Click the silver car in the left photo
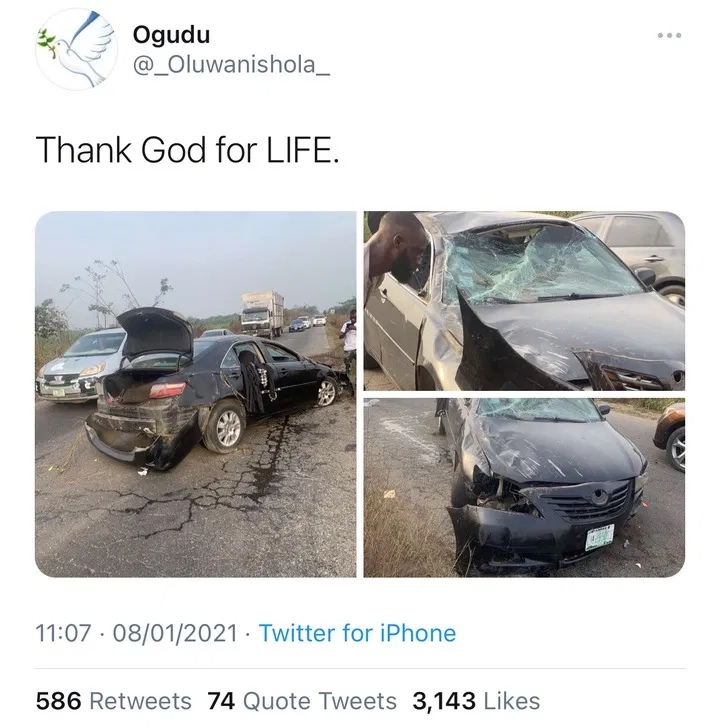Screen dimensions: 719x728 pyautogui.click(x=80, y=364)
